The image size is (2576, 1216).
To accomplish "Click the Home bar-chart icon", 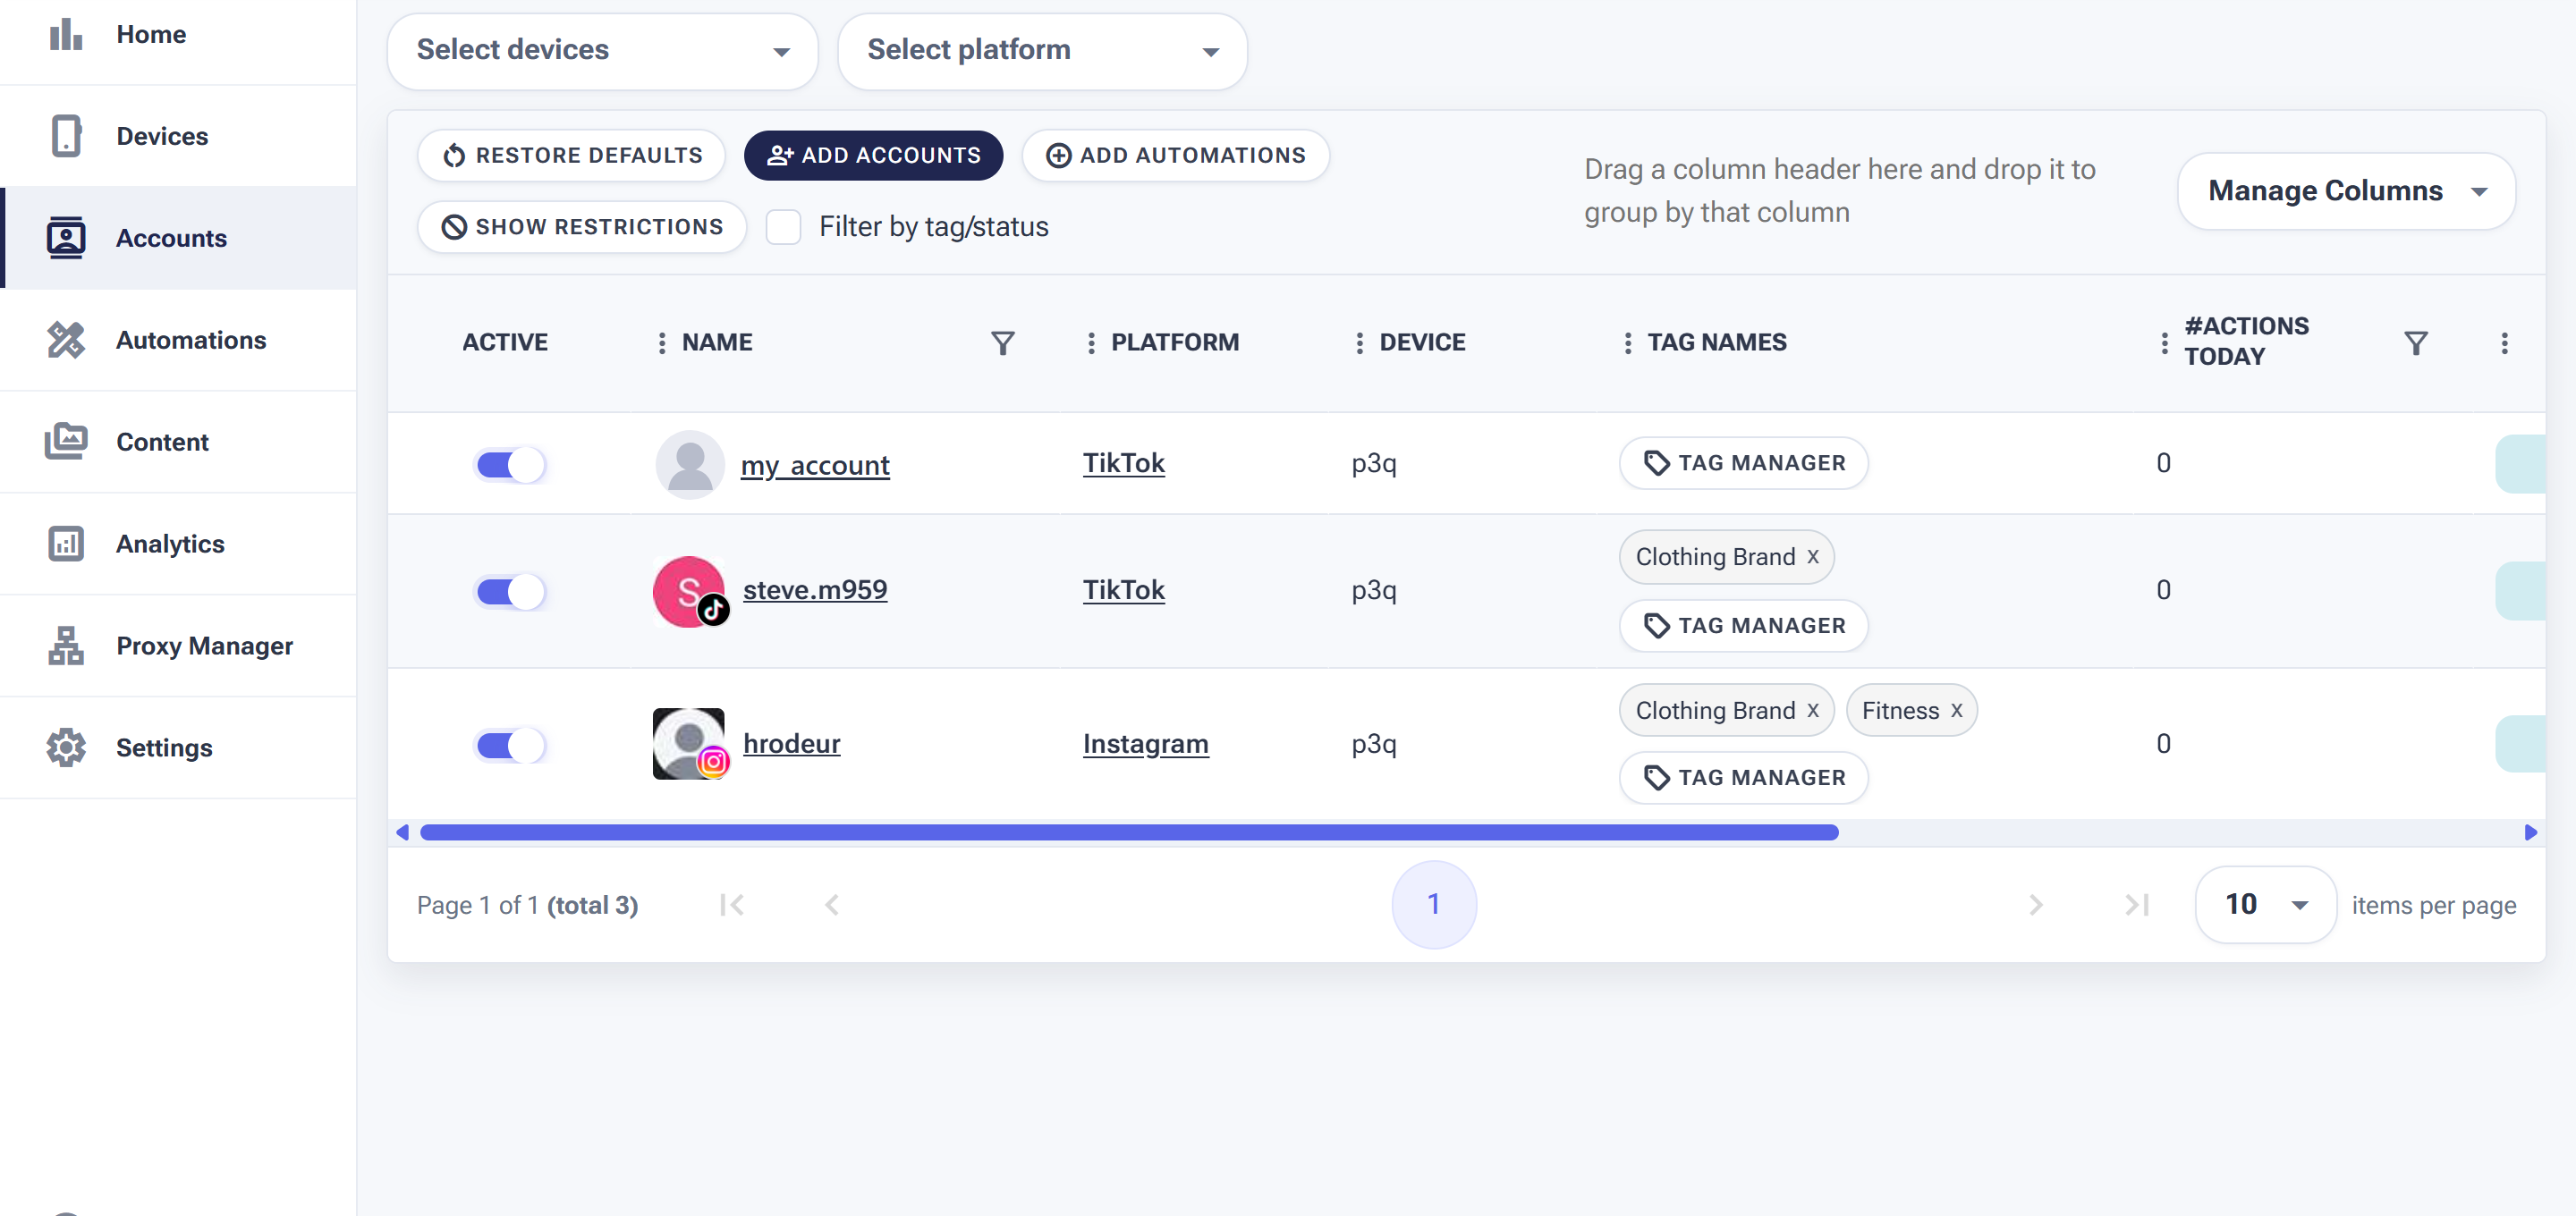I will pyautogui.click(x=66, y=34).
